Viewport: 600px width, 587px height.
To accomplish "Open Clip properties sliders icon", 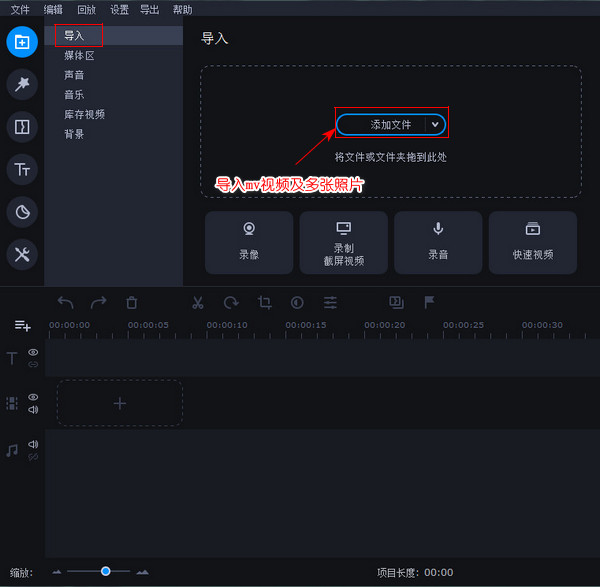I will point(330,303).
